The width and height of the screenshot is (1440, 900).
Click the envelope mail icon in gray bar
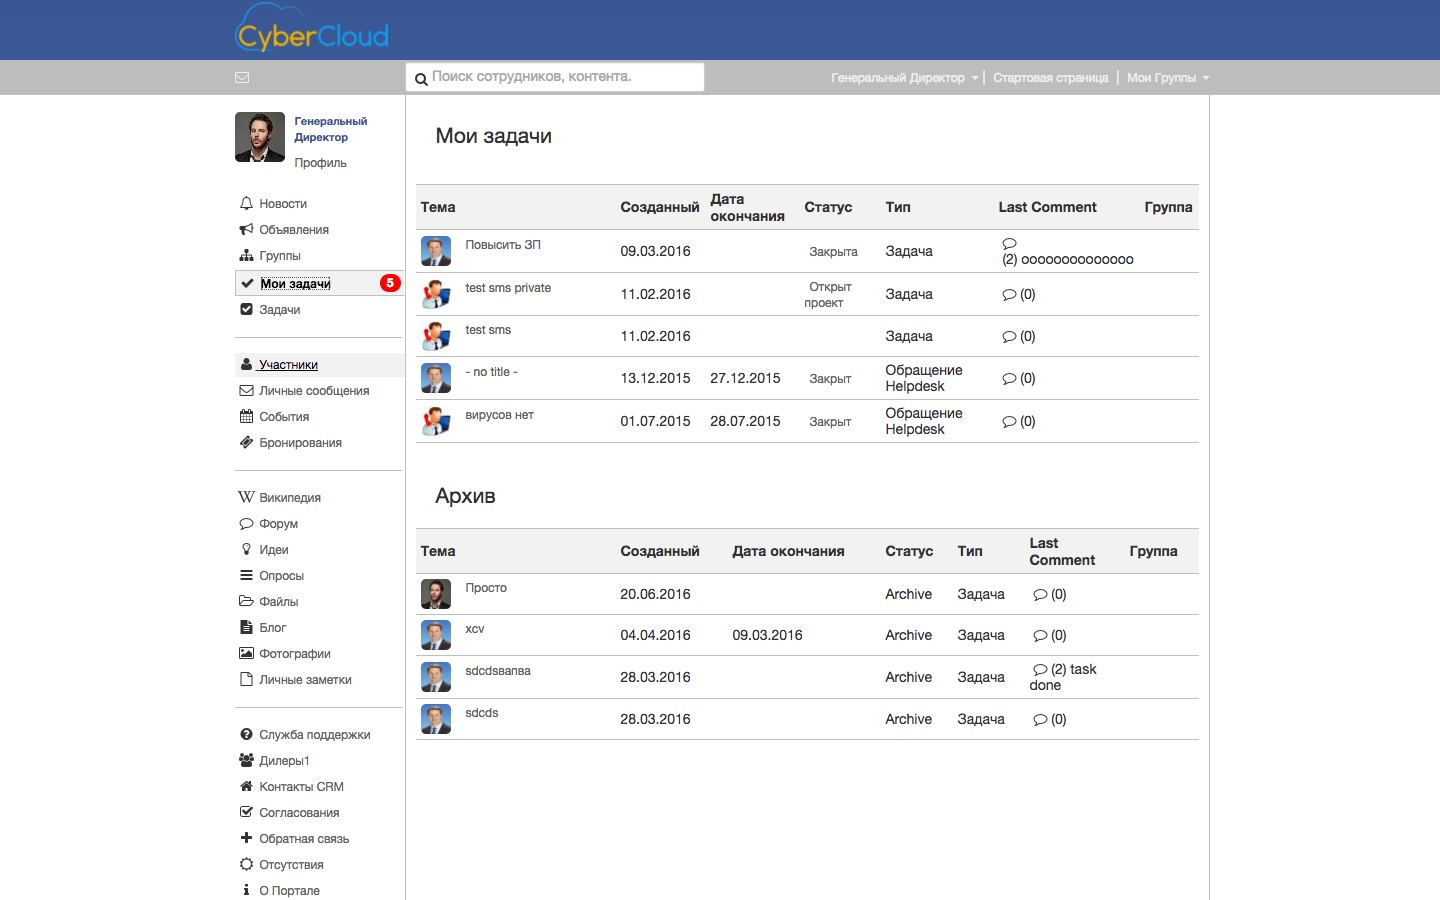[242, 78]
